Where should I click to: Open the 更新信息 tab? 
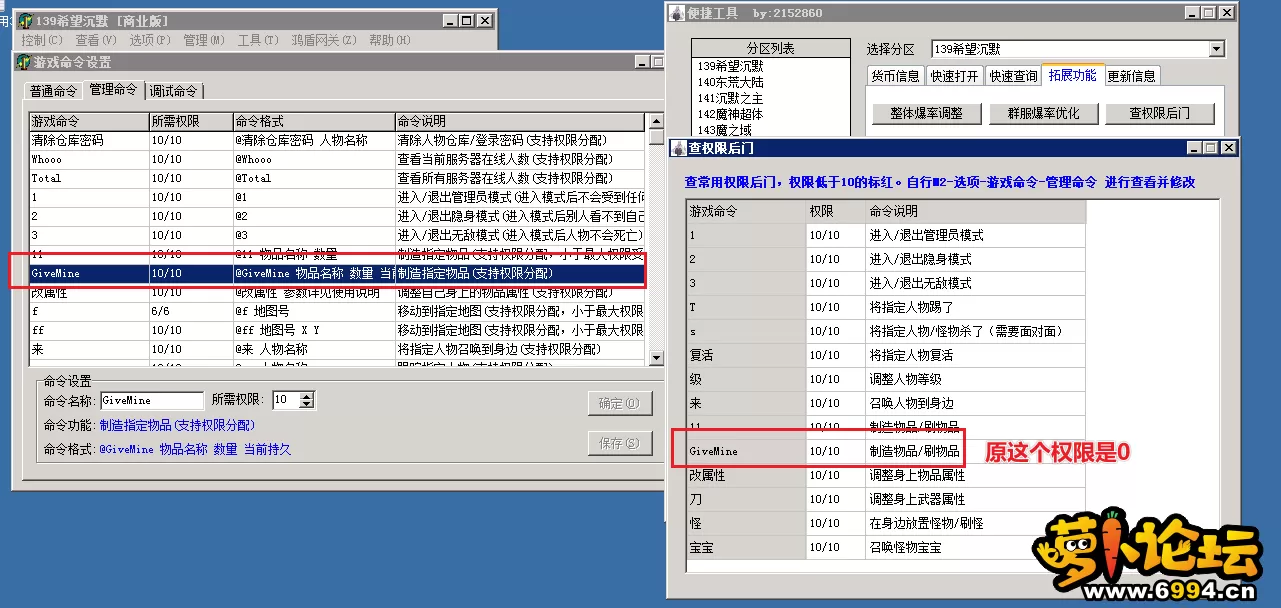(1132, 76)
